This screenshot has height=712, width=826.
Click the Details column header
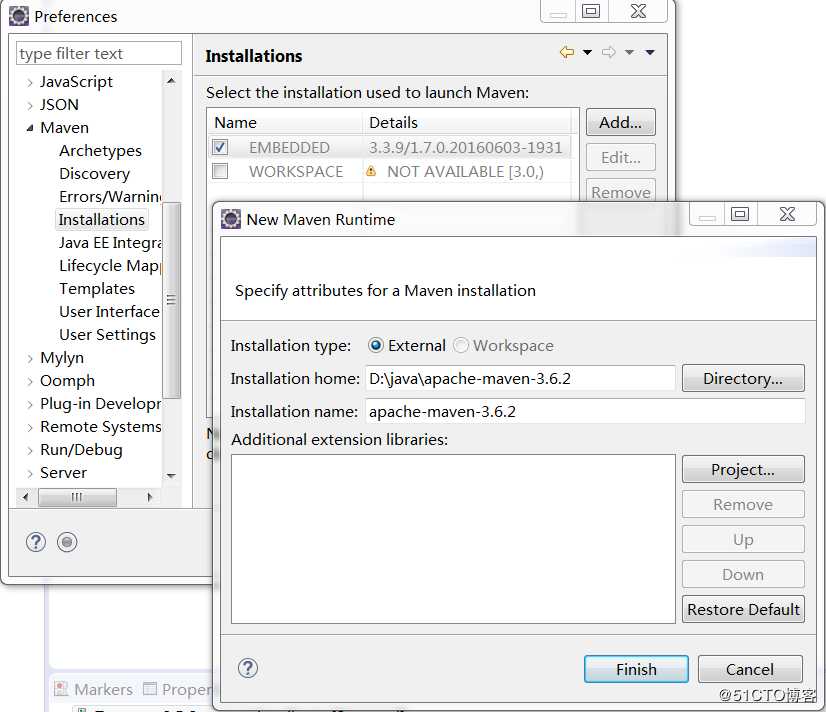[x=467, y=123]
